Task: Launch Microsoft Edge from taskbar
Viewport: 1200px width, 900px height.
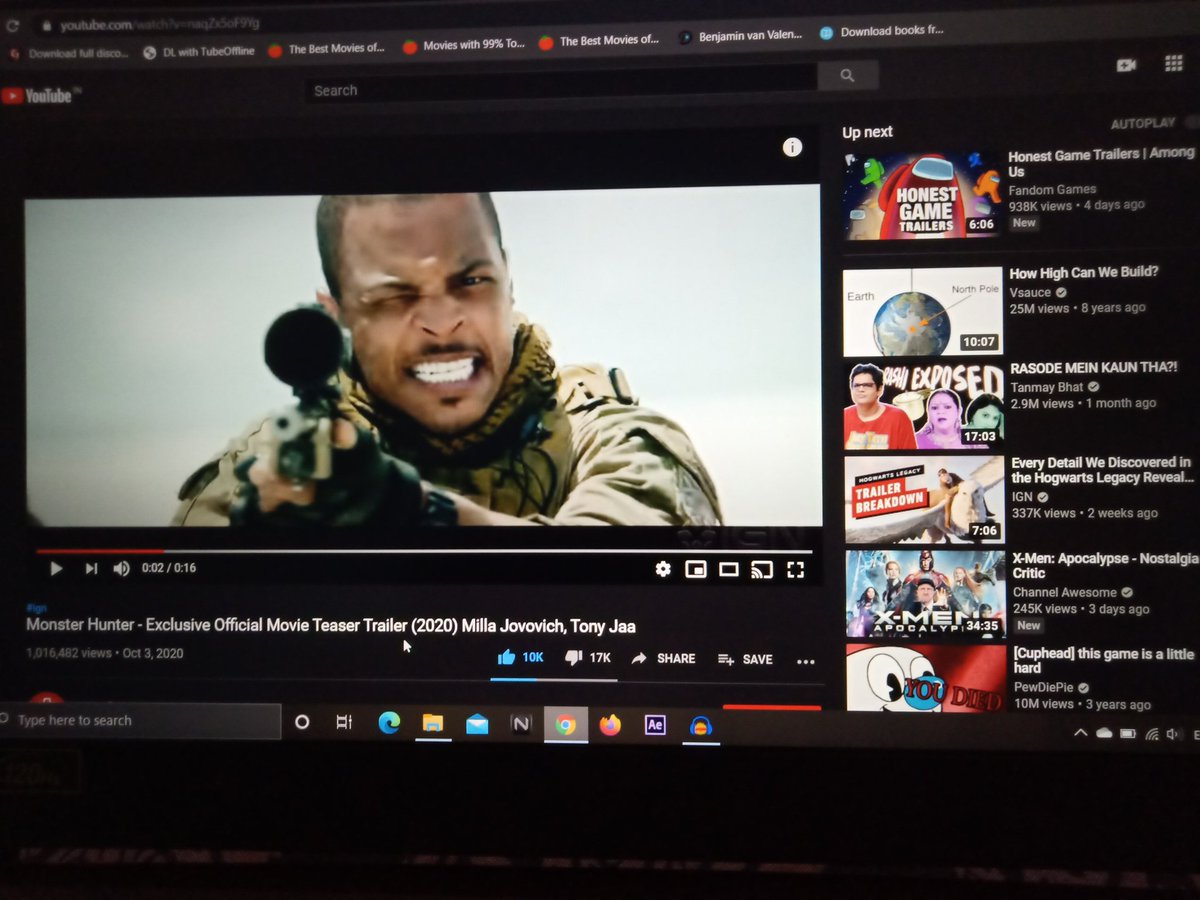Action: [x=389, y=723]
